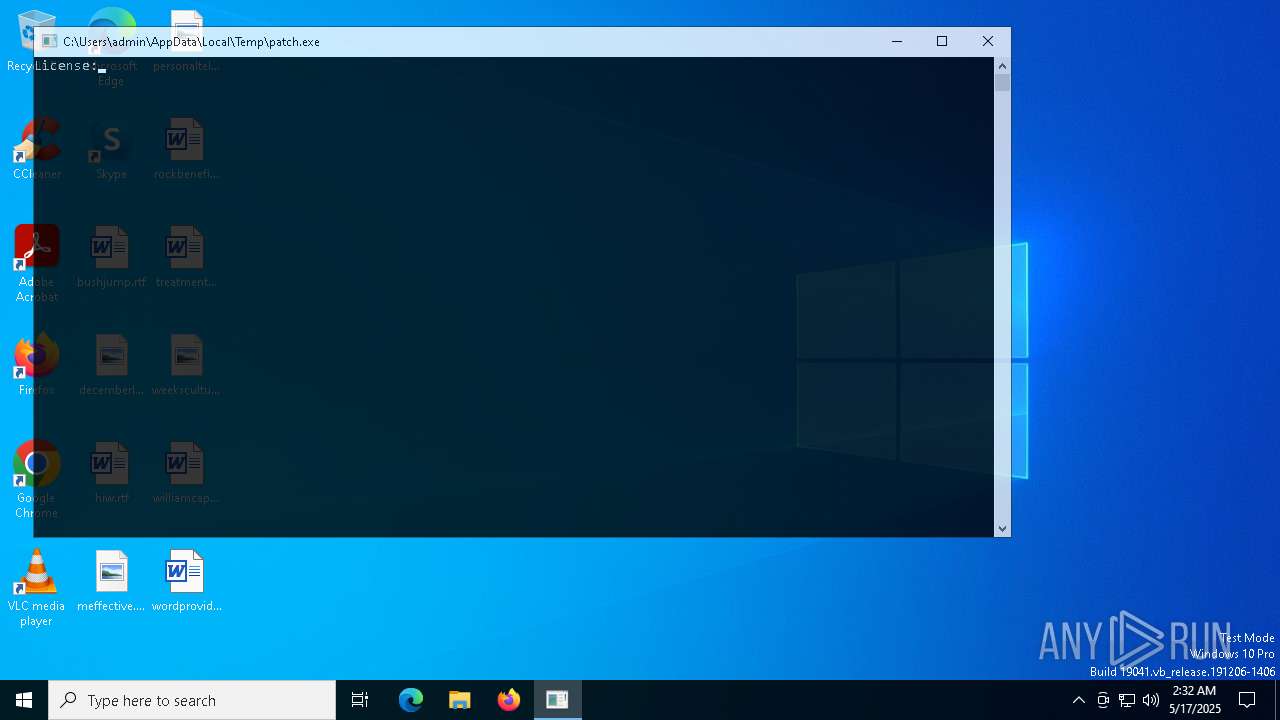Open the Windows Start menu

point(24,700)
